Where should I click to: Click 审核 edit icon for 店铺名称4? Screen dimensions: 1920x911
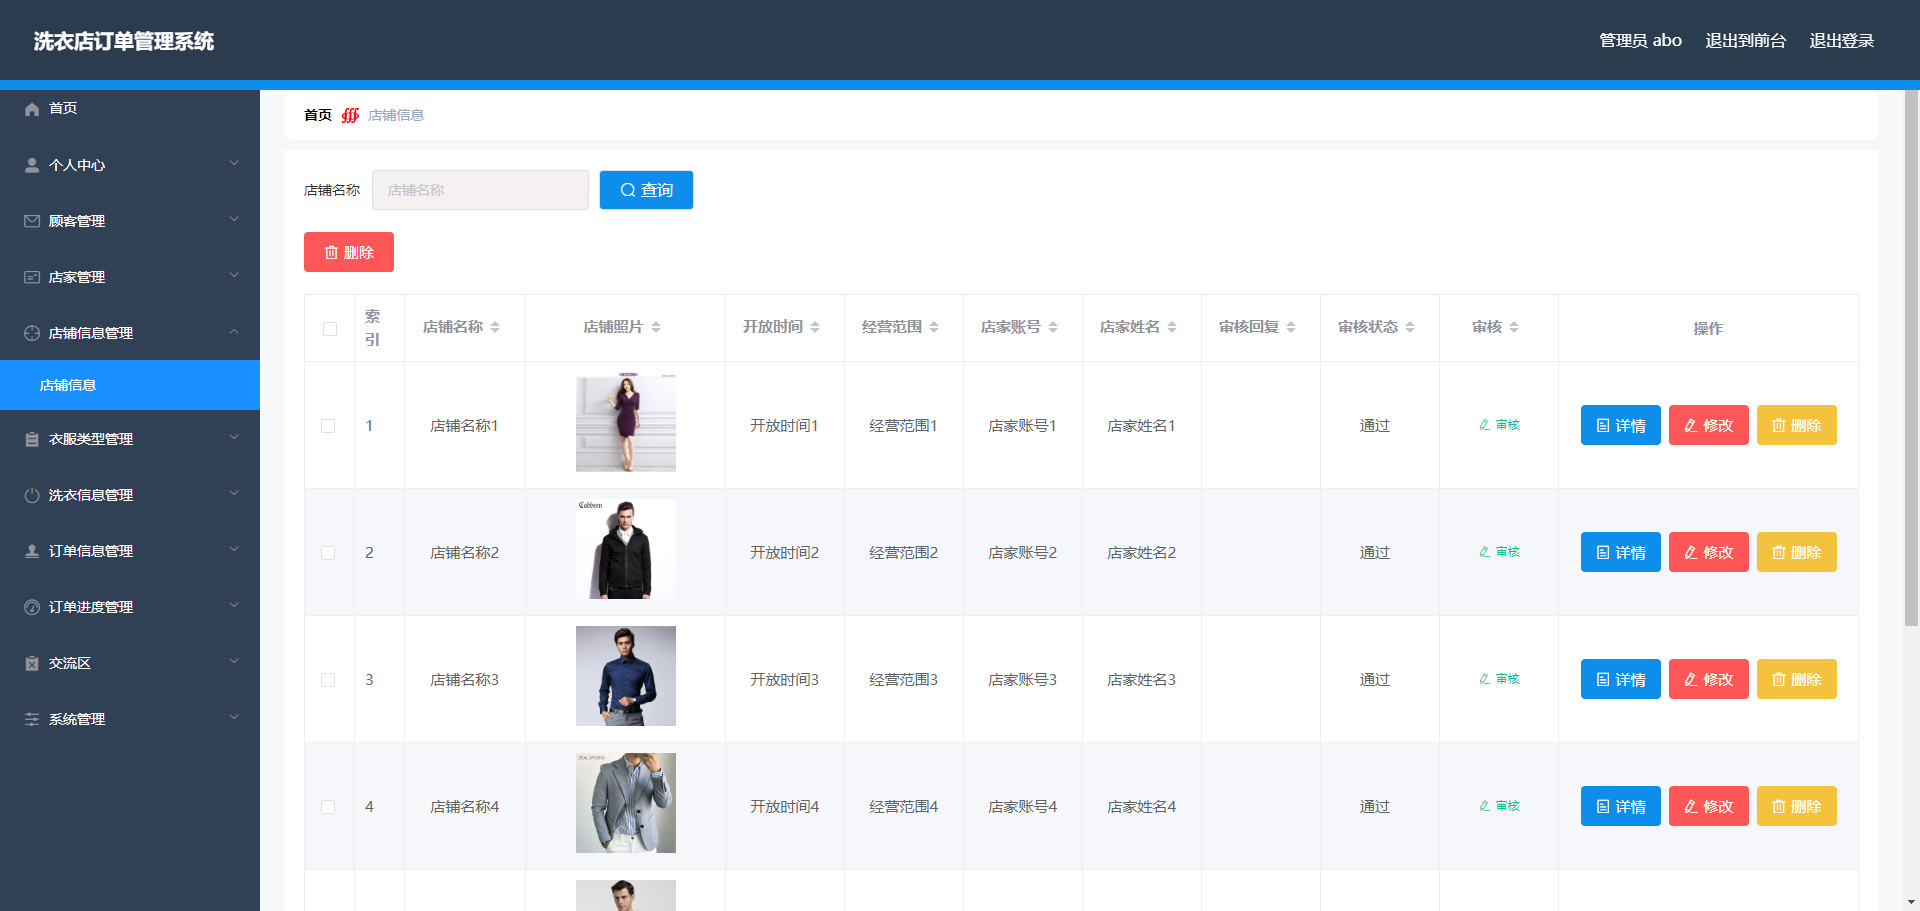pyautogui.click(x=1485, y=806)
